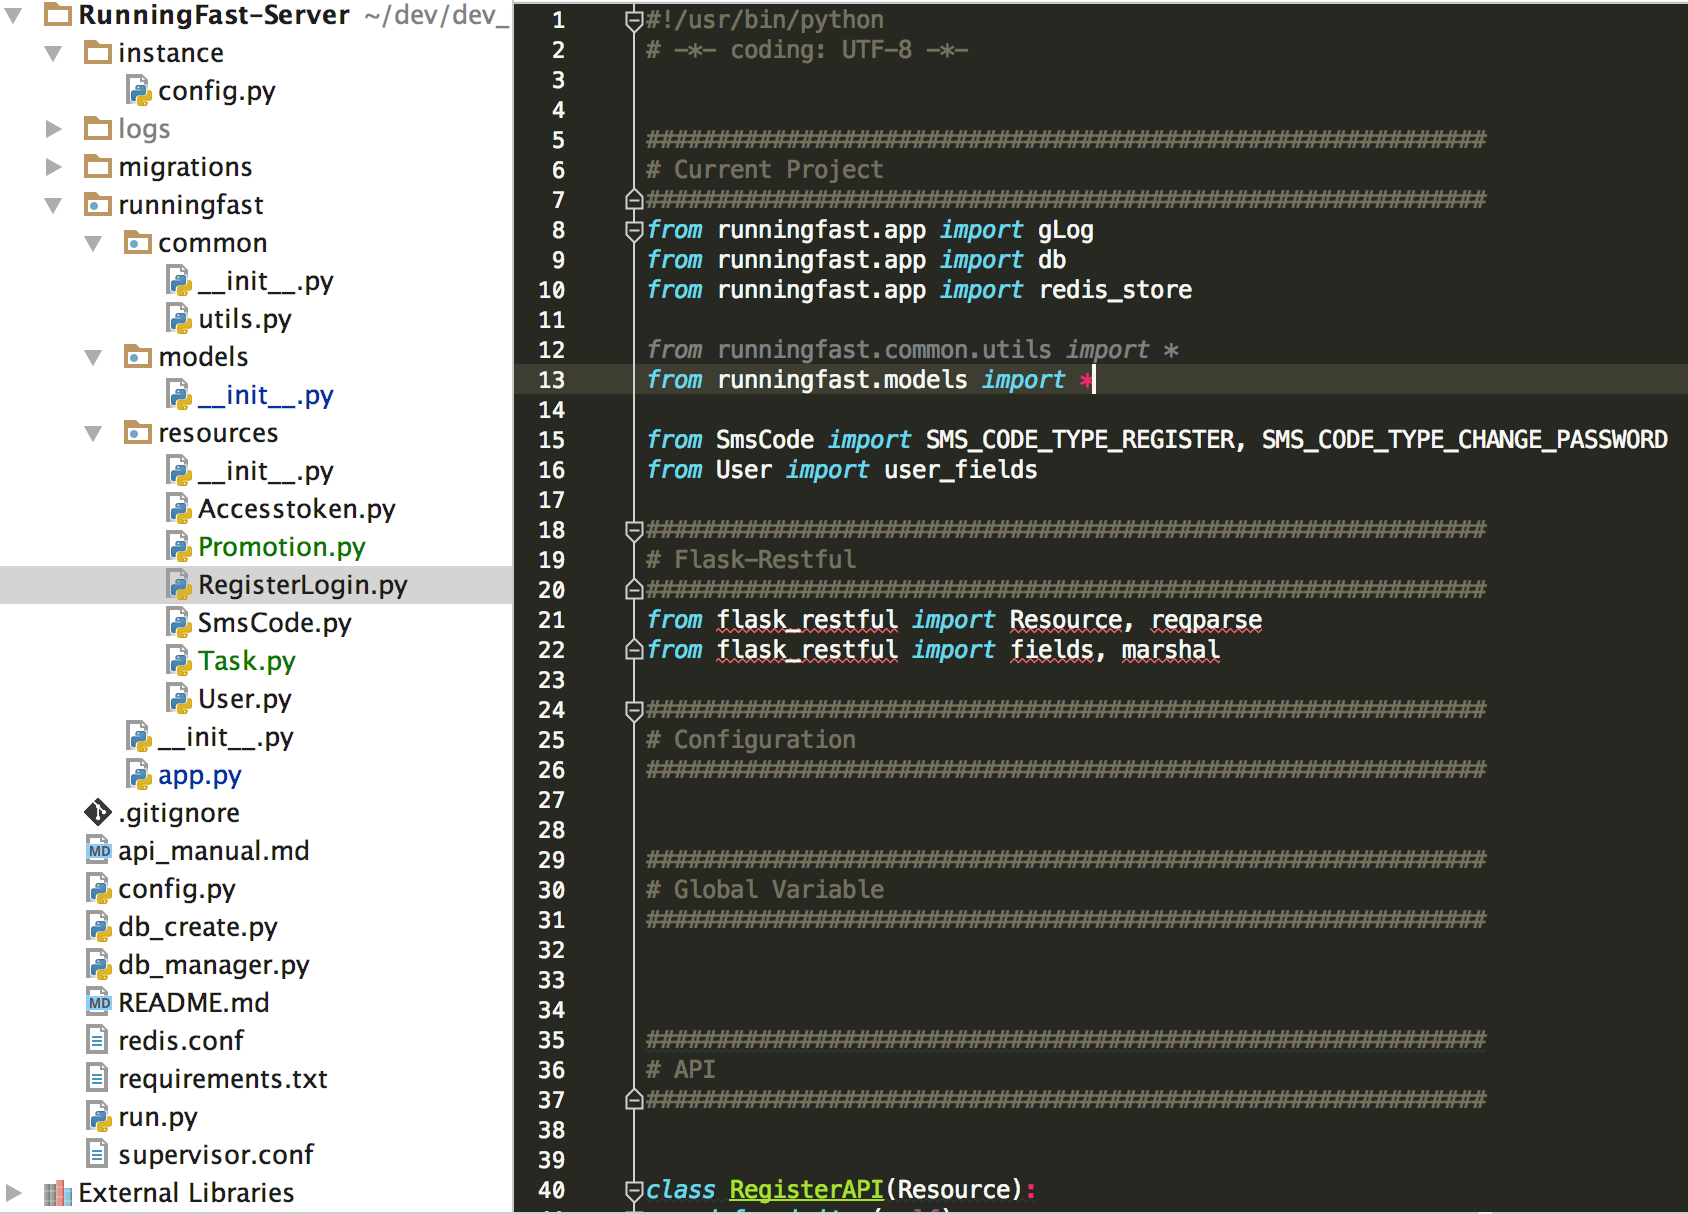
Task: Click the resources package folder icon
Action: [138, 432]
